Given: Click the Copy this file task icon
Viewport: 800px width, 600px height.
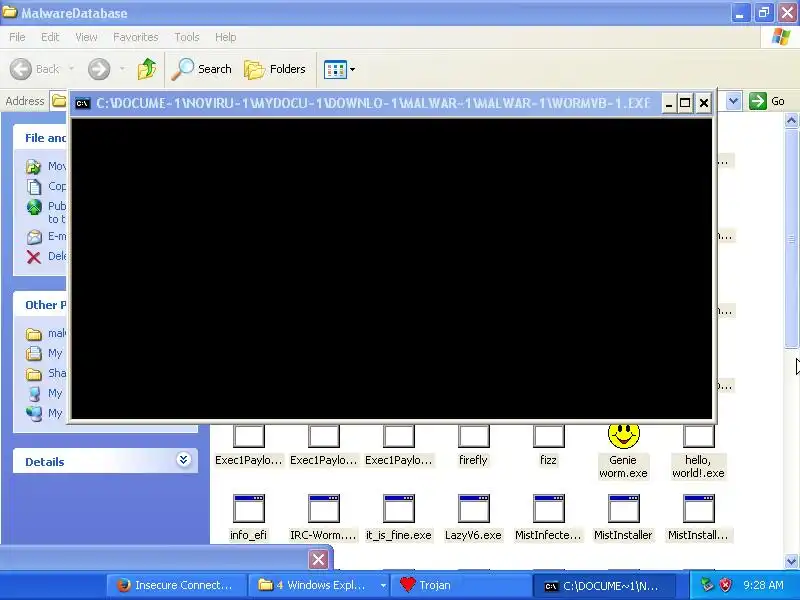Looking at the screenshot, I should coord(34,187).
